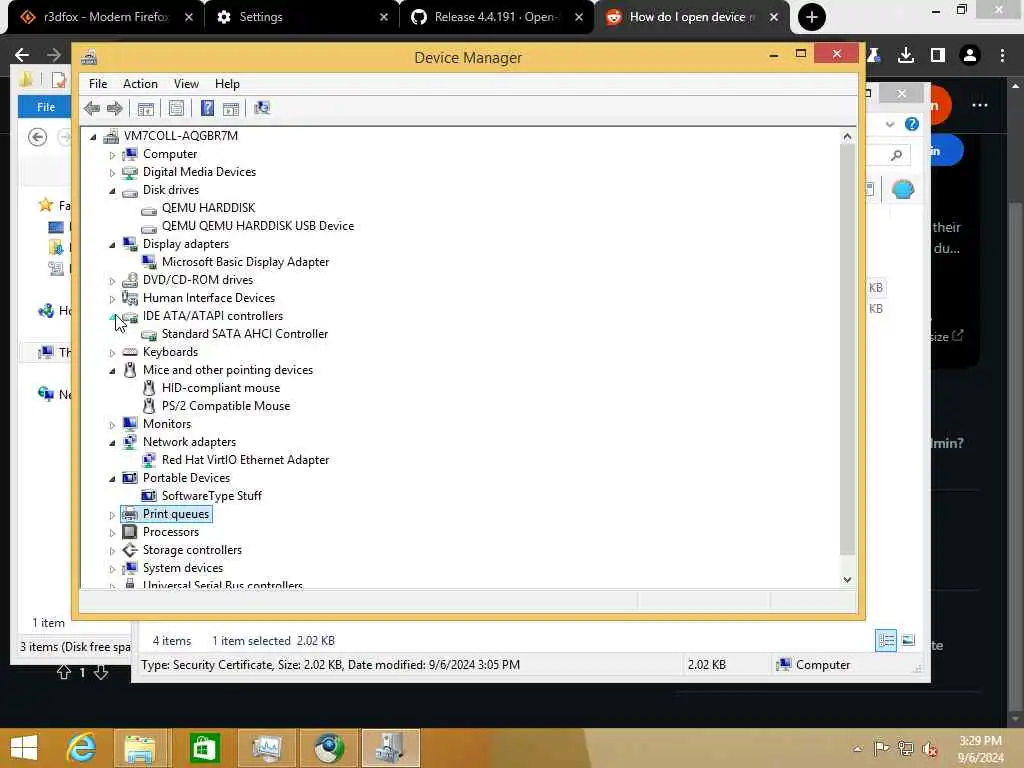Click the Properties toolbar icon in Device Manager
The image size is (1024, 768).
(x=176, y=108)
